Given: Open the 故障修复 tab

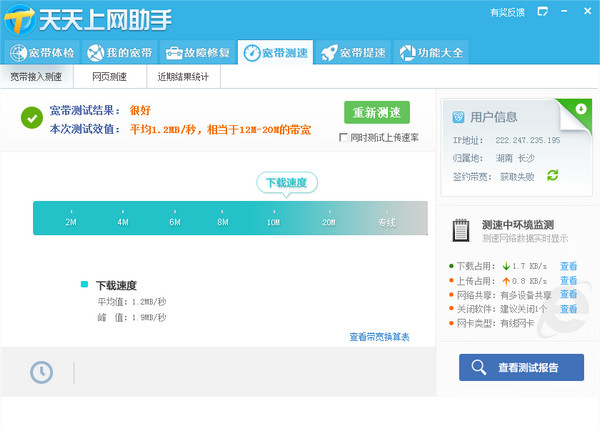Looking at the screenshot, I should point(197,52).
